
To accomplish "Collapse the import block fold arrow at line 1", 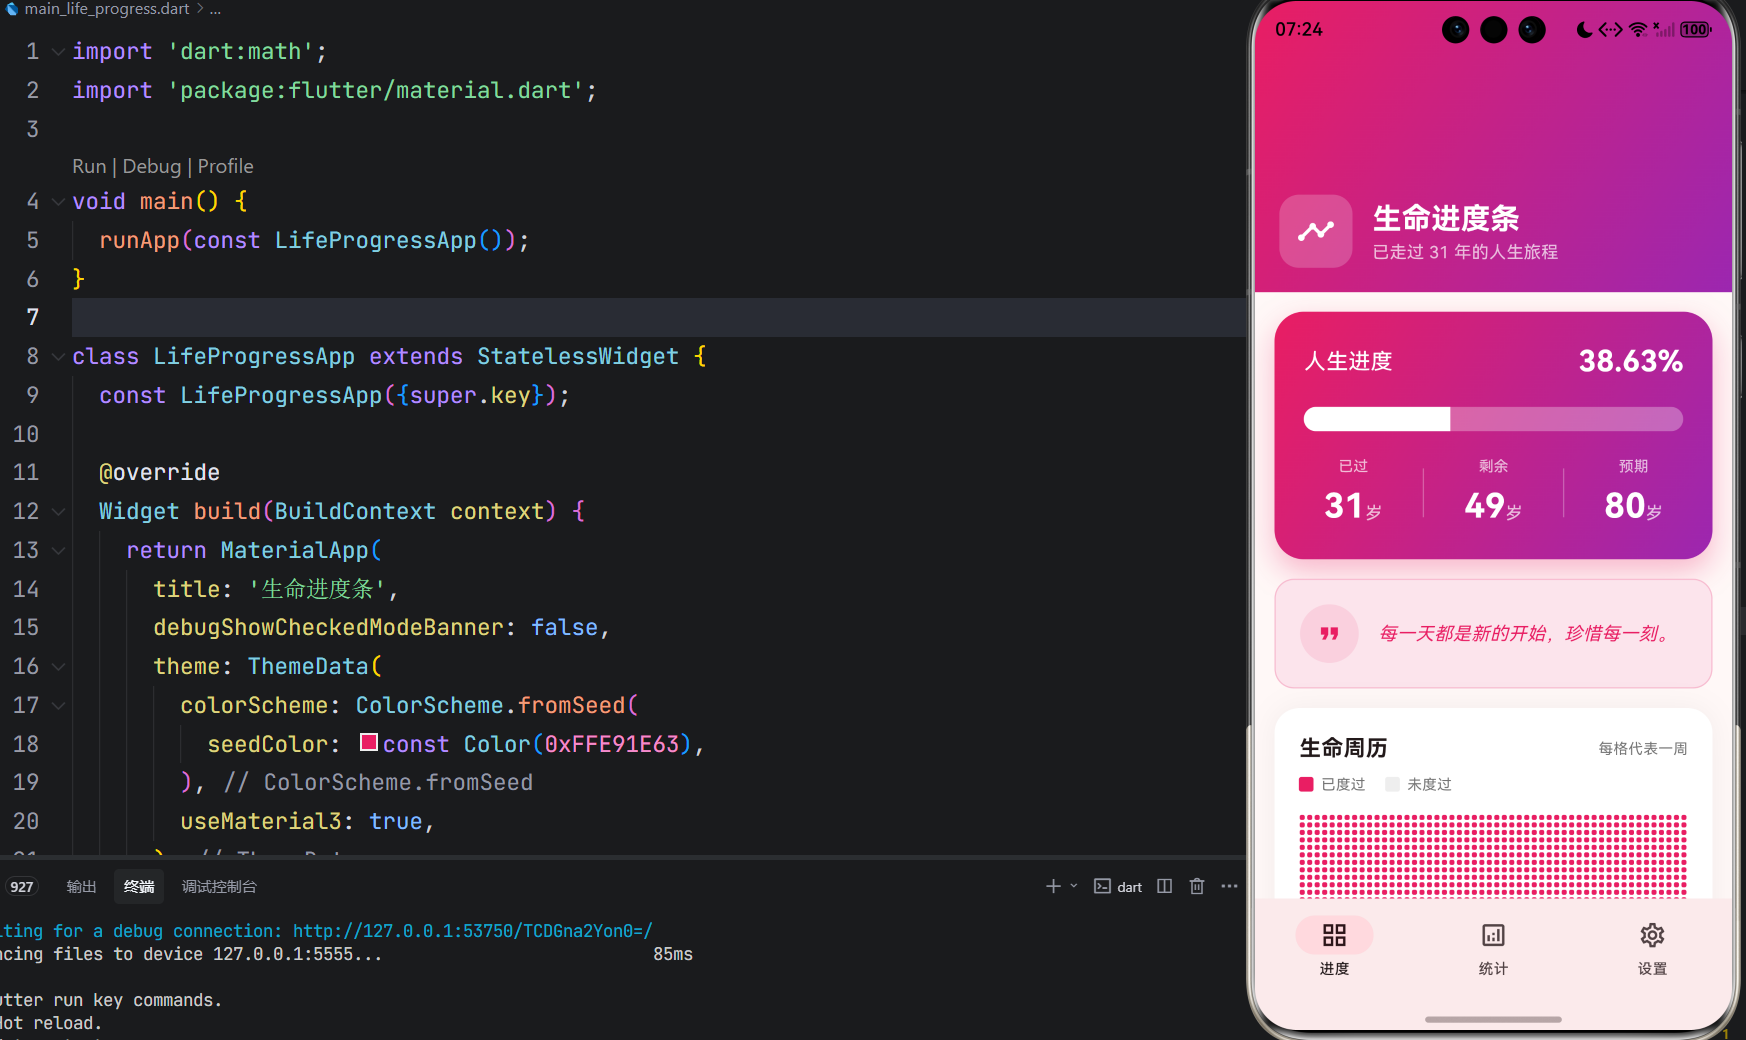I will coord(58,52).
